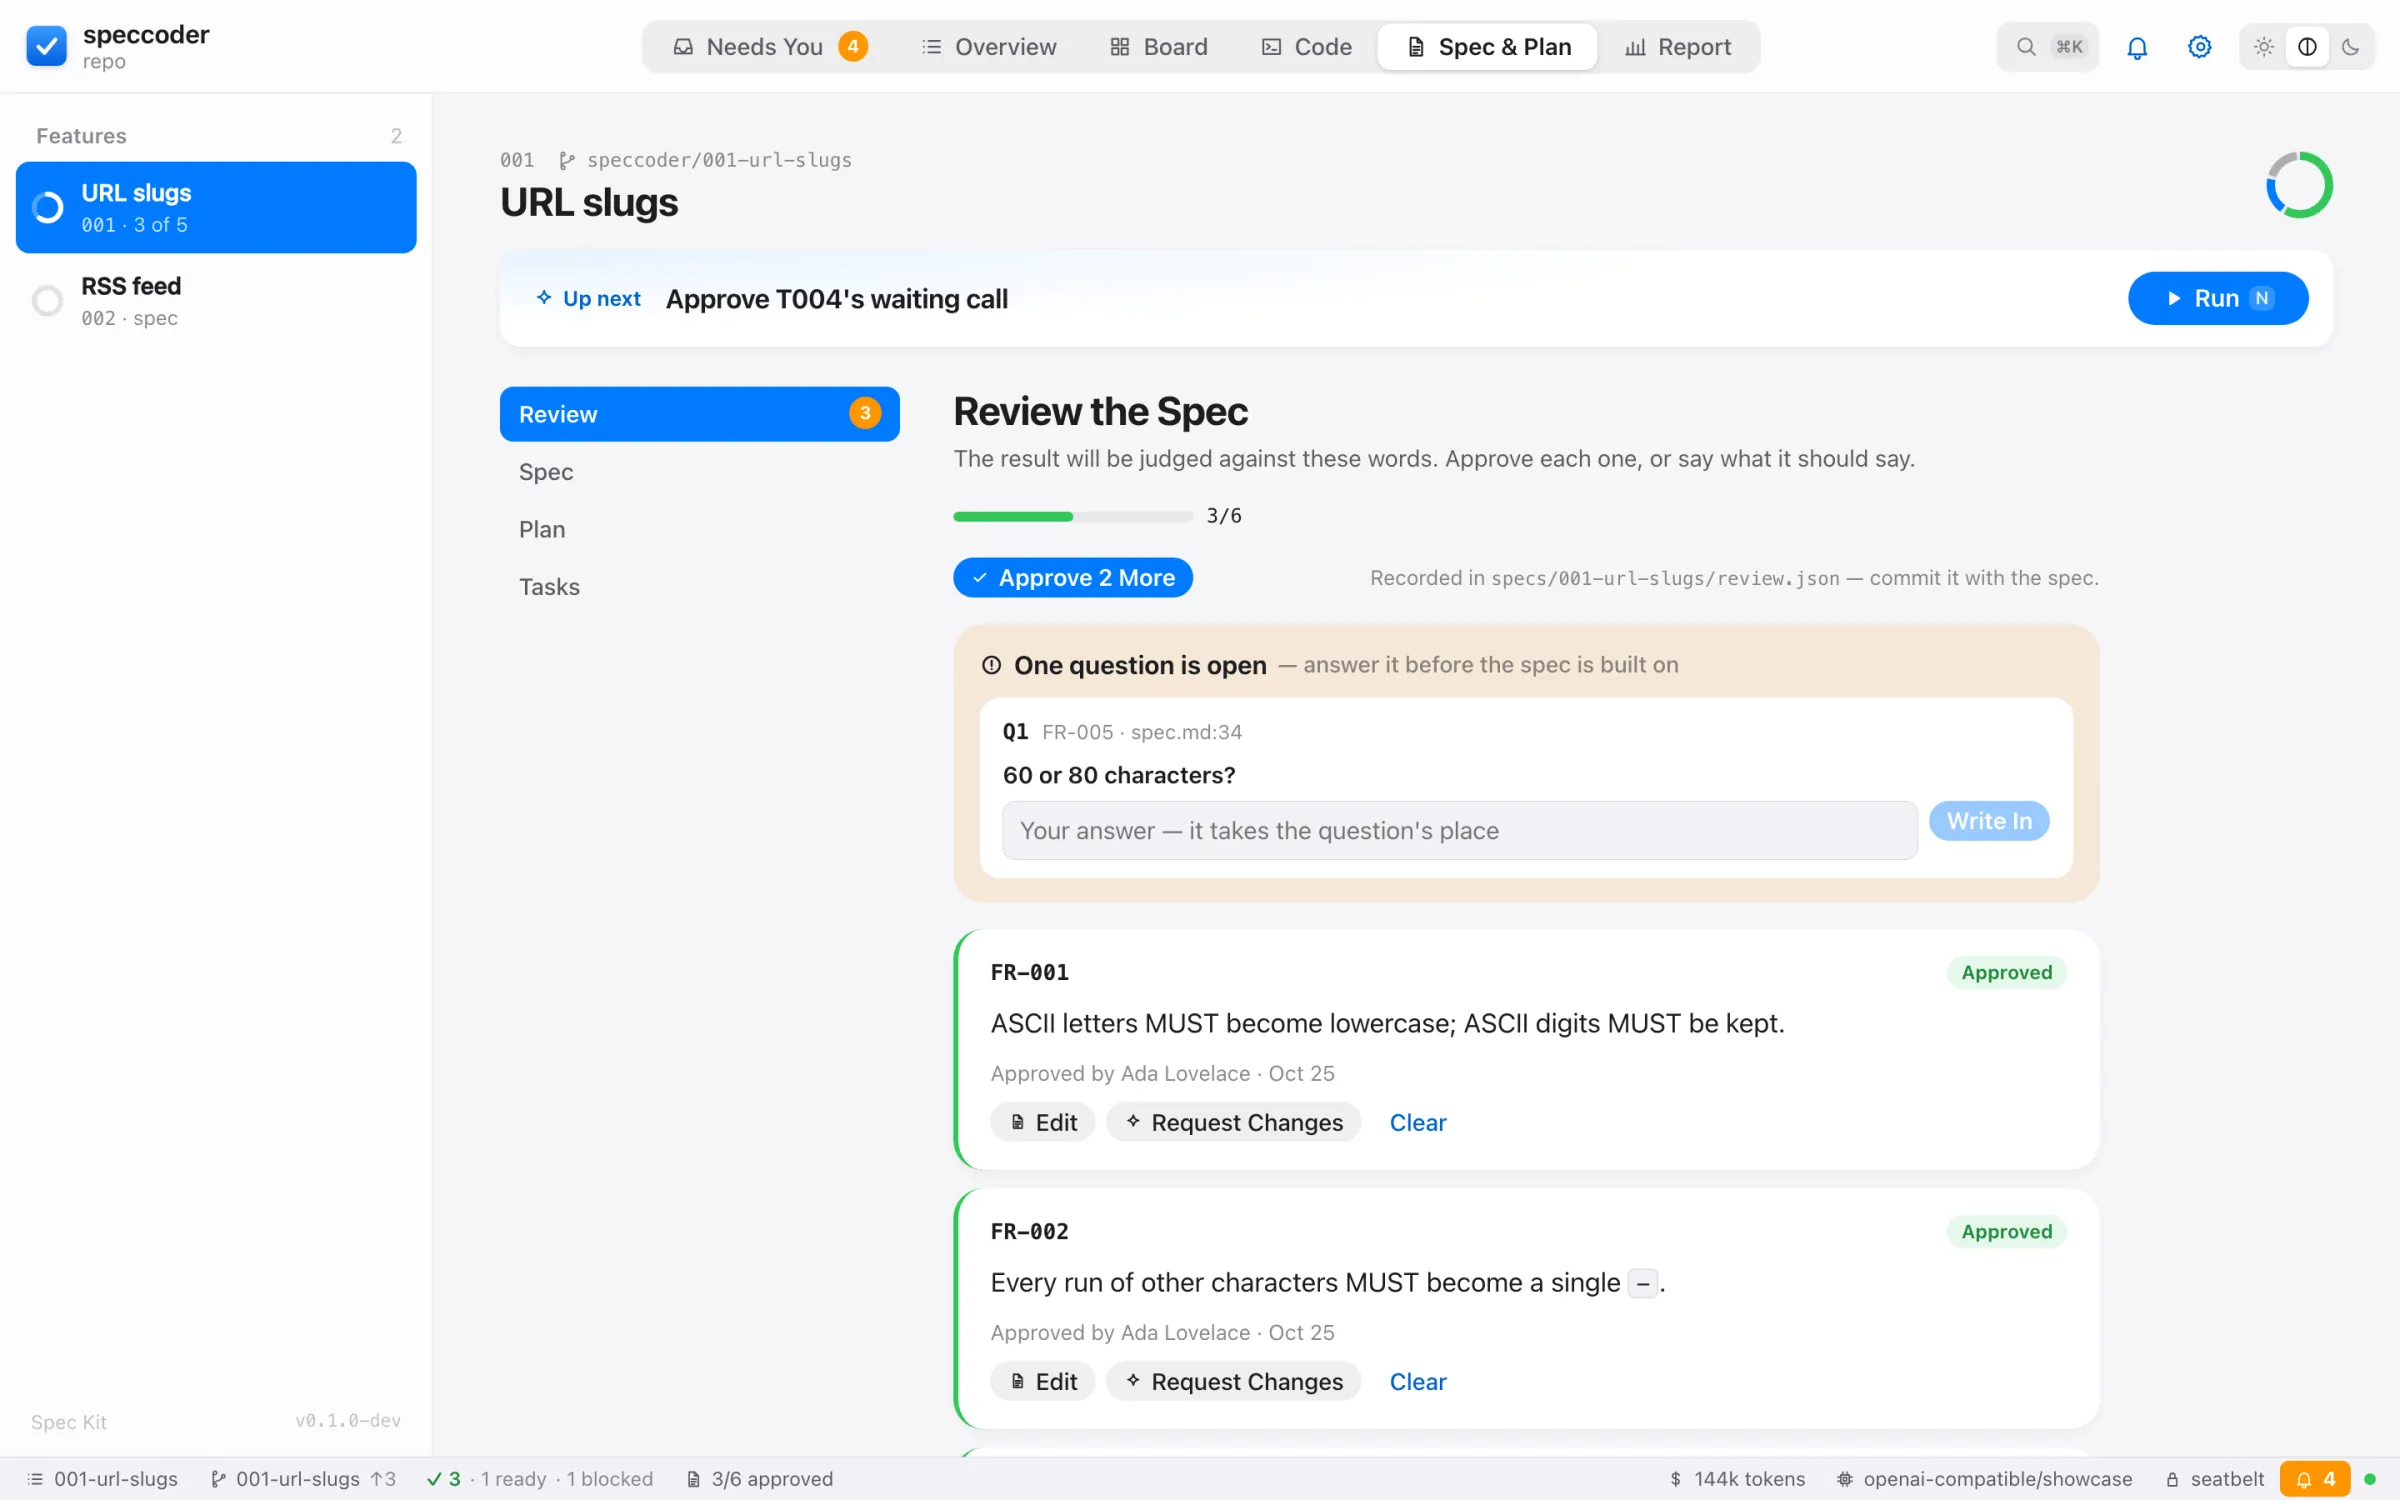Open notifications bell in header
The width and height of the screenshot is (2400, 1500).
(x=2137, y=47)
